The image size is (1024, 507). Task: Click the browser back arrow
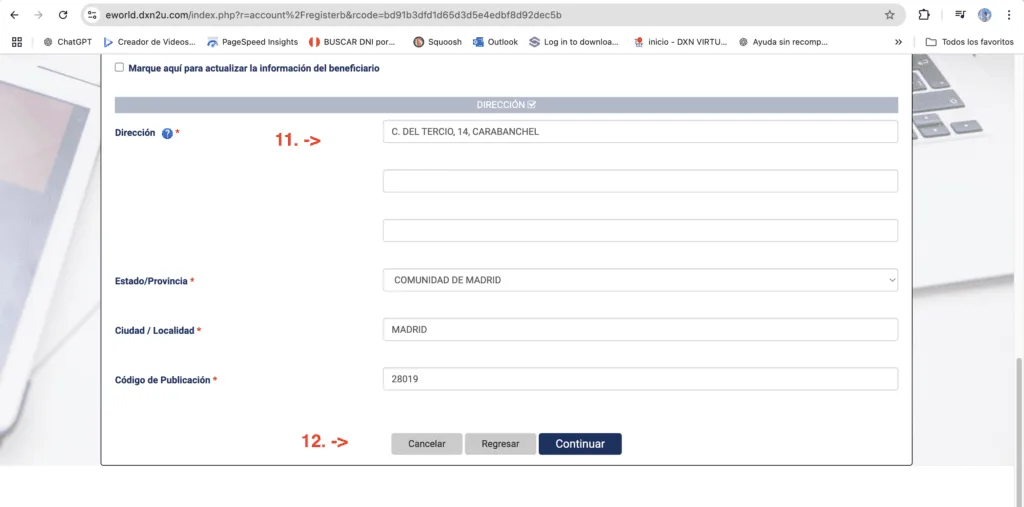[14, 15]
